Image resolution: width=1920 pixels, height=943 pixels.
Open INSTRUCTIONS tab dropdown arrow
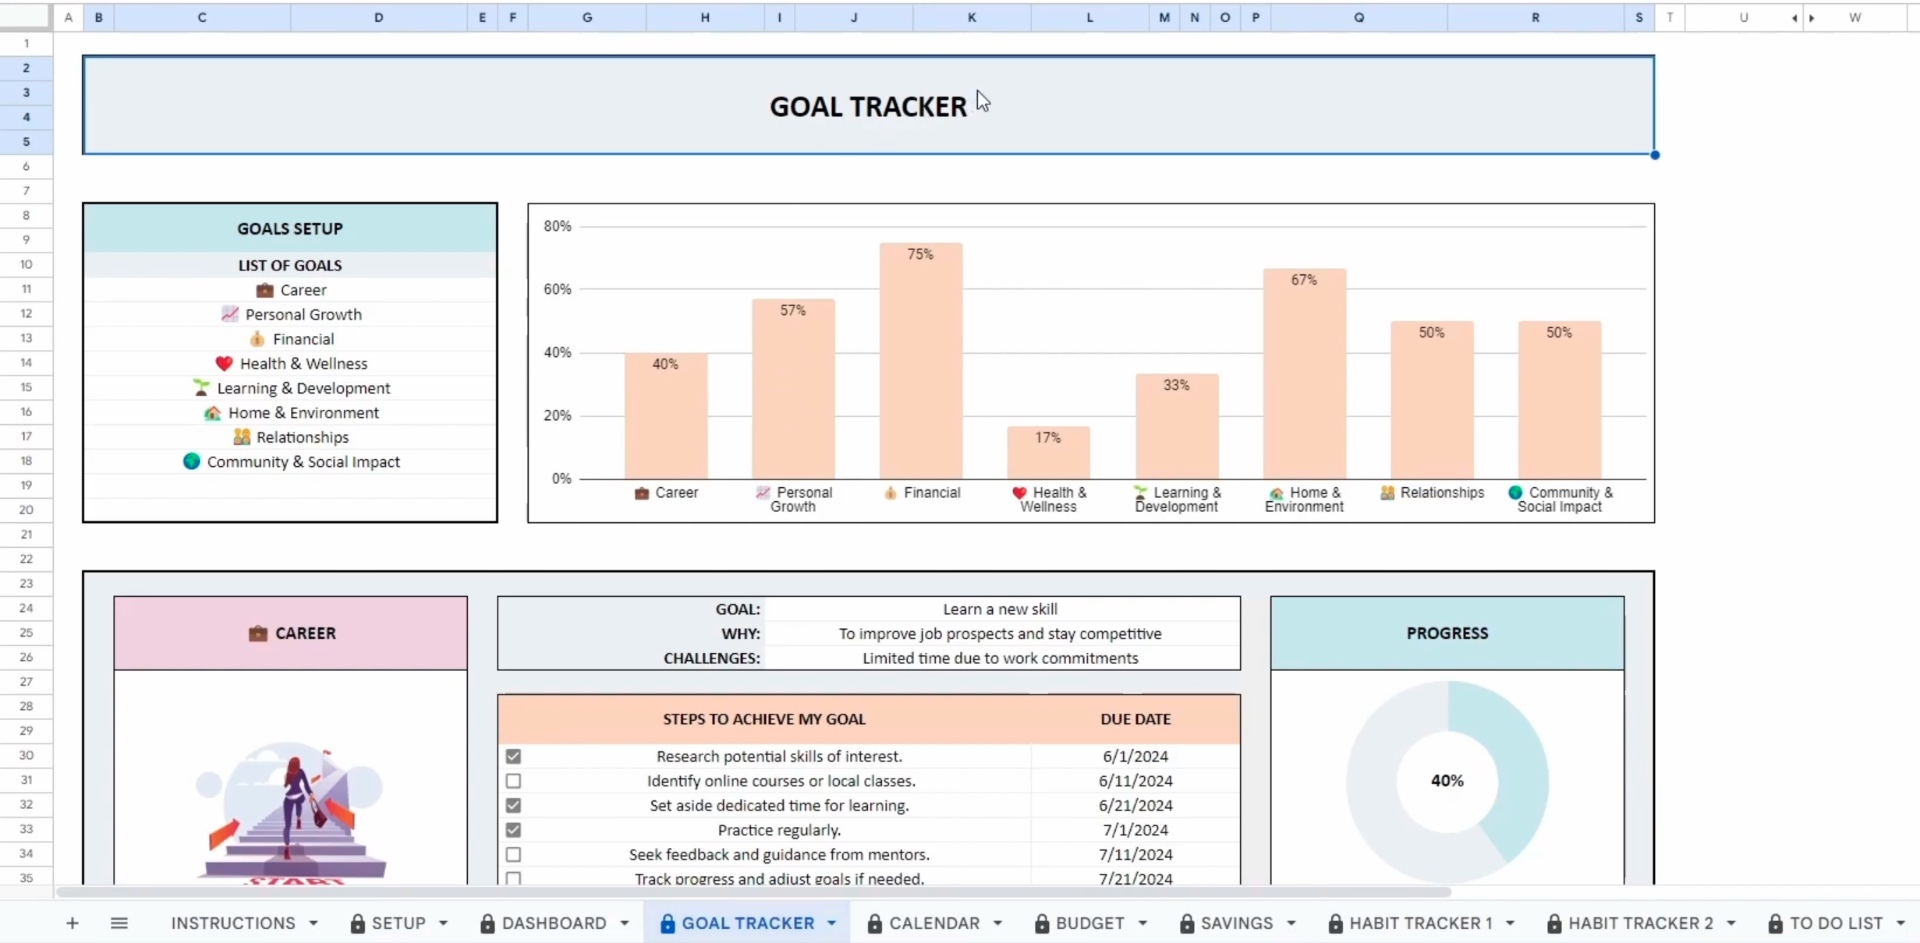(x=314, y=923)
